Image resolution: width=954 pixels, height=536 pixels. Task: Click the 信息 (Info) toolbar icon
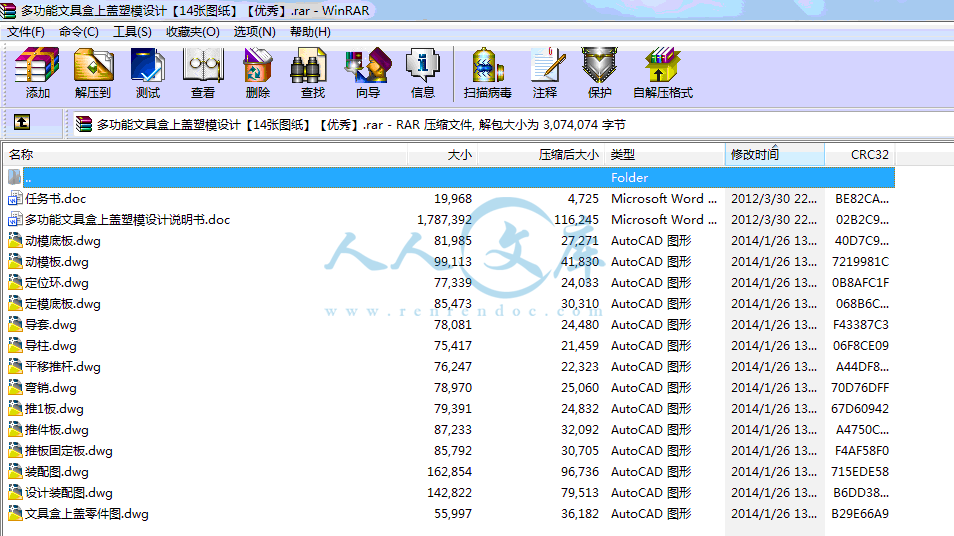point(423,65)
